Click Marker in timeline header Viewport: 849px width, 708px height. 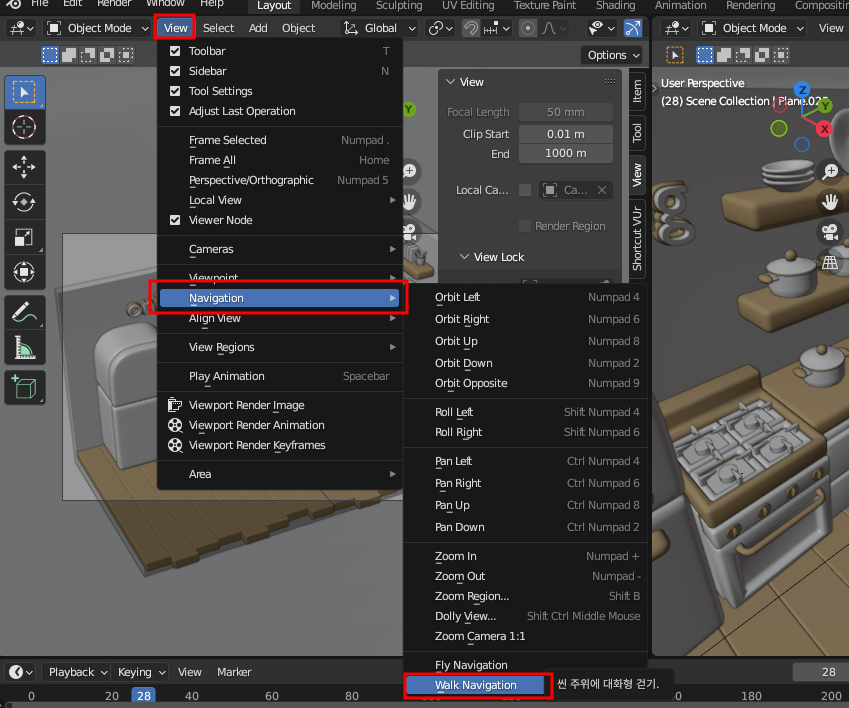point(234,672)
